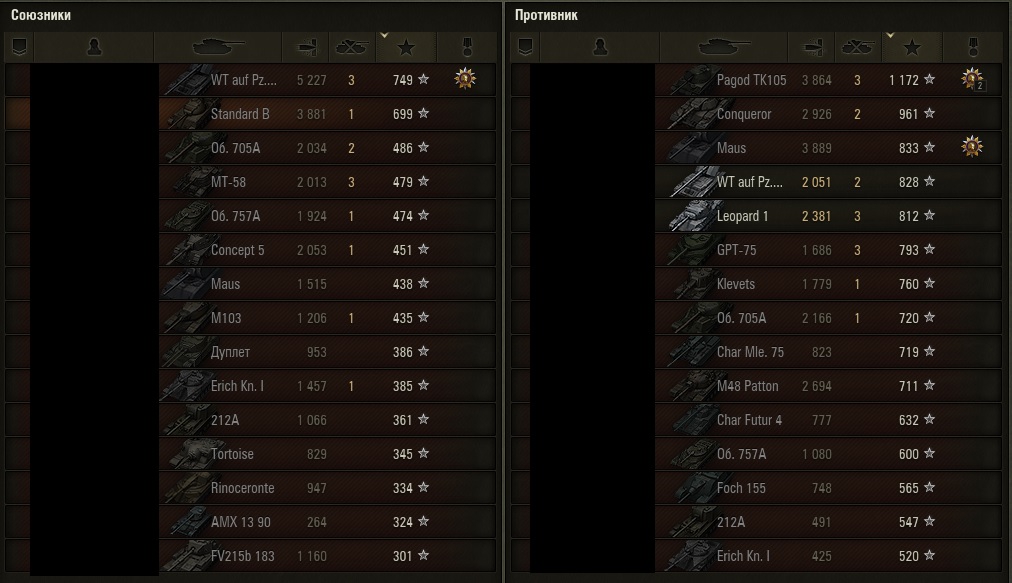Select the enemy Conqueror row

756,114
